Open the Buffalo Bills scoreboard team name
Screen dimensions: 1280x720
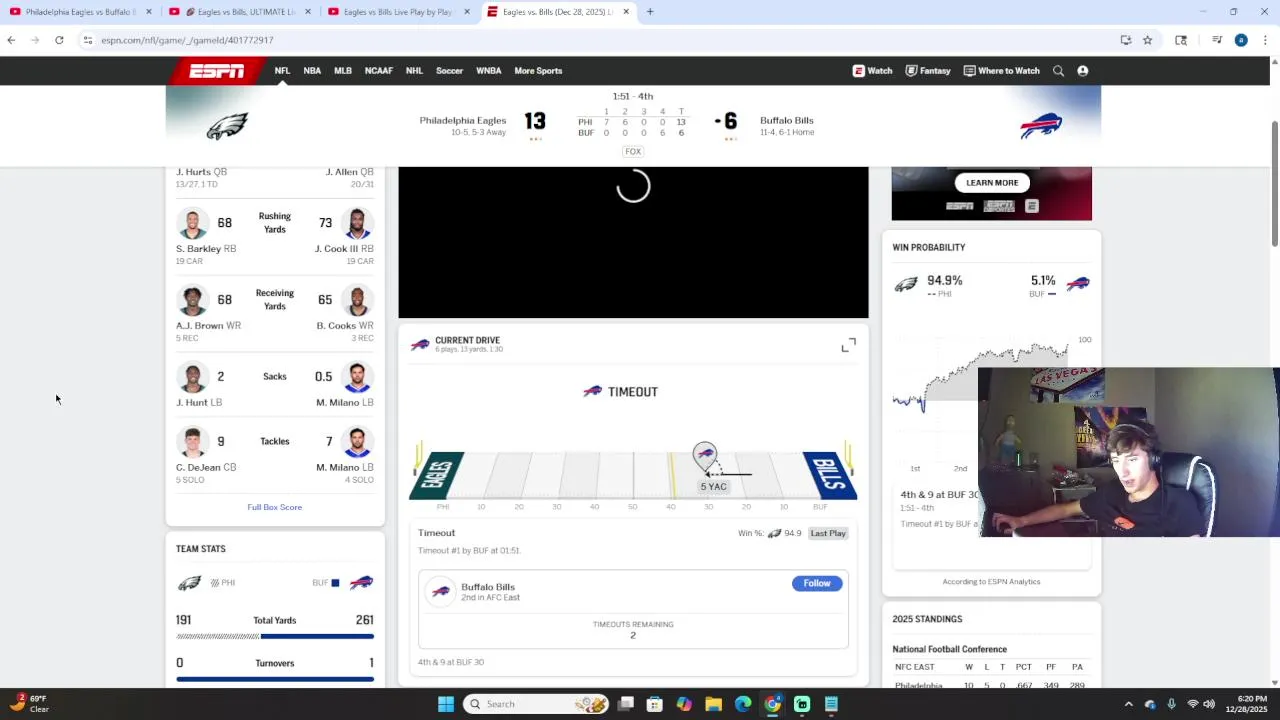pyautogui.click(x=787, y=120)
